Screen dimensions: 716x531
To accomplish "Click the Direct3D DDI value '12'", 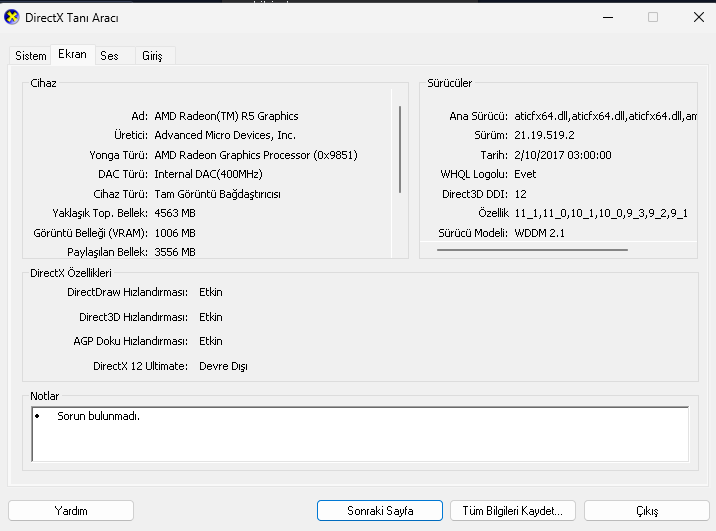I will 520,194.
